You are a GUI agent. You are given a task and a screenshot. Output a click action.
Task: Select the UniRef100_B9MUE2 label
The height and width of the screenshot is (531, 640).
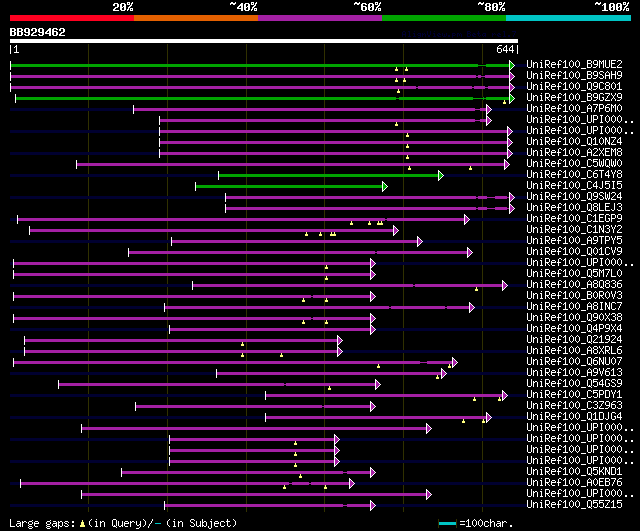click(574, 64)
